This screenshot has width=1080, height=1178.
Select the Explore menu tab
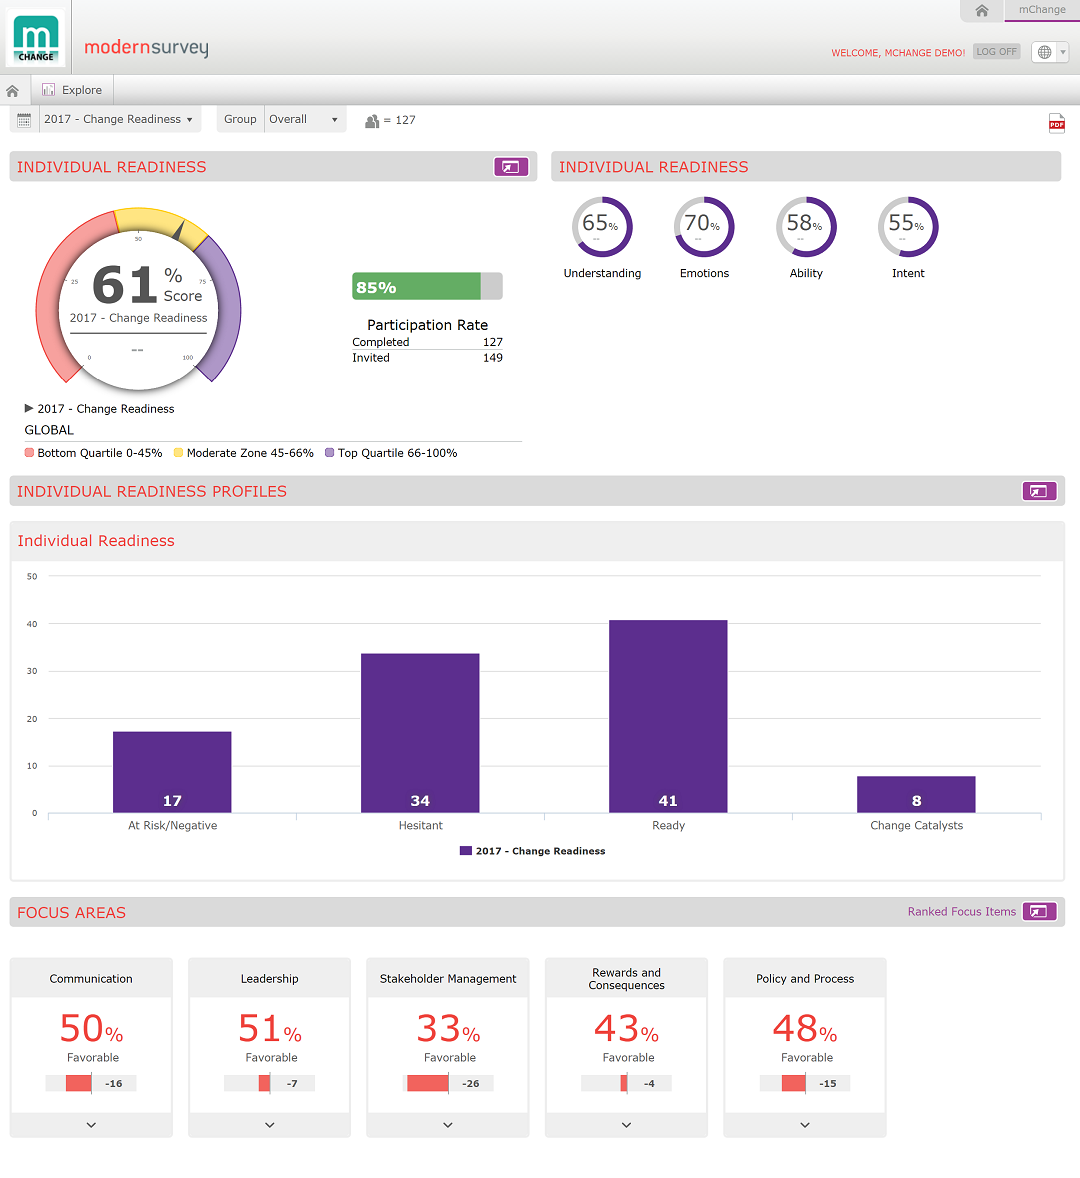click(72, 90)
